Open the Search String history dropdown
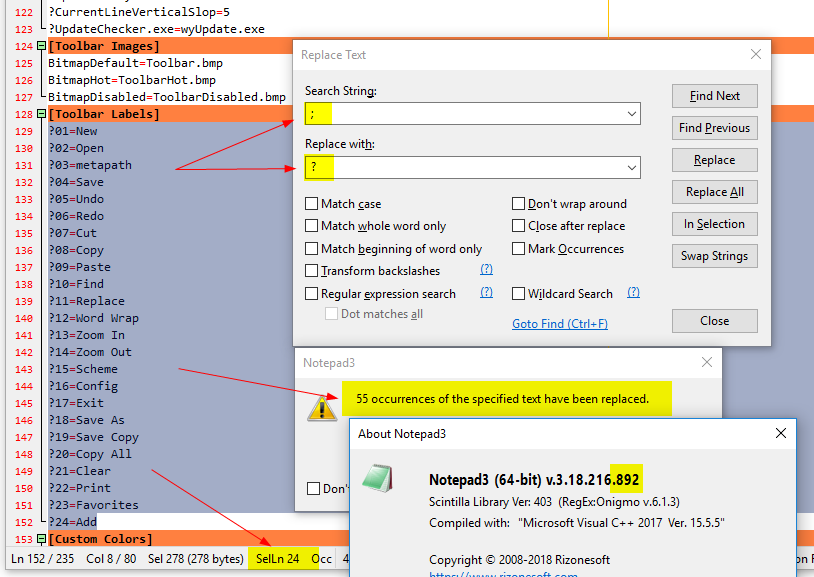 [631, 113]
